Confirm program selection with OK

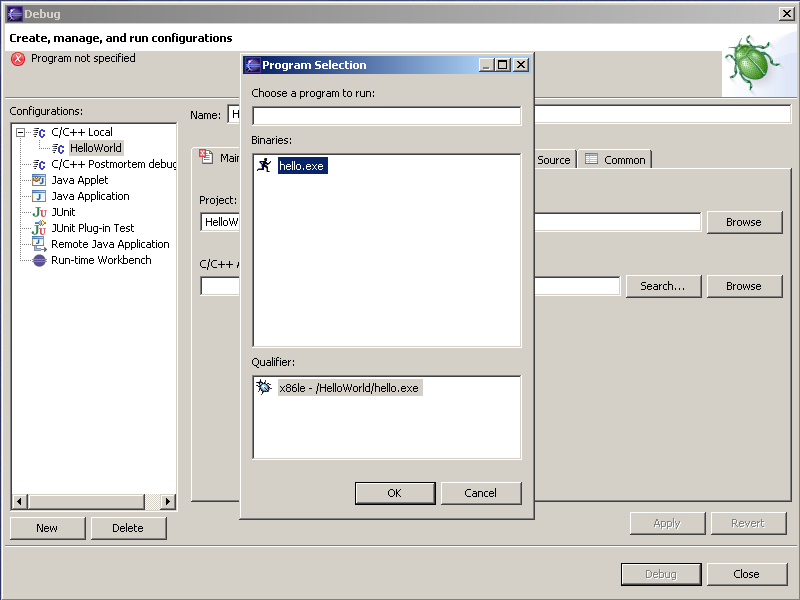(394, 493)
